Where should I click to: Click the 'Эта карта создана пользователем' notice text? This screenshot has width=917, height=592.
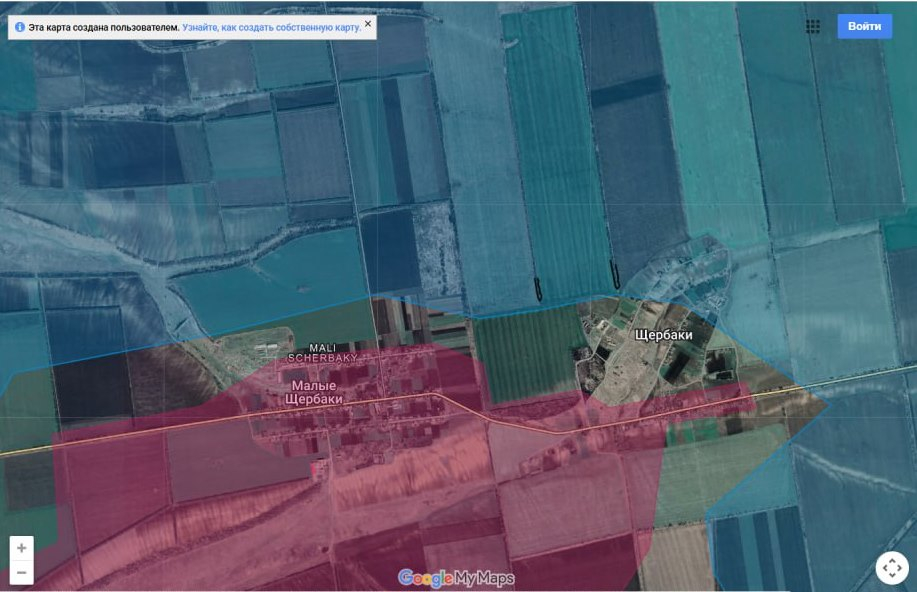(104, 28)
